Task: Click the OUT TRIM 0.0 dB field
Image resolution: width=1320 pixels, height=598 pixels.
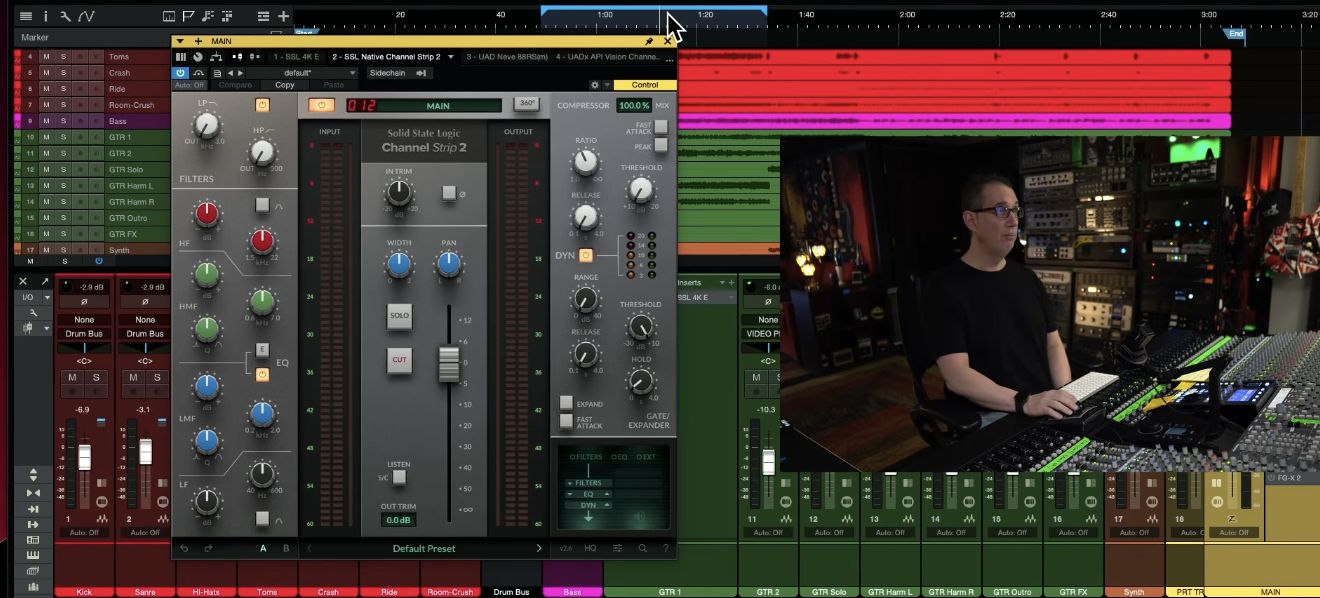Action: pos(399,520)
